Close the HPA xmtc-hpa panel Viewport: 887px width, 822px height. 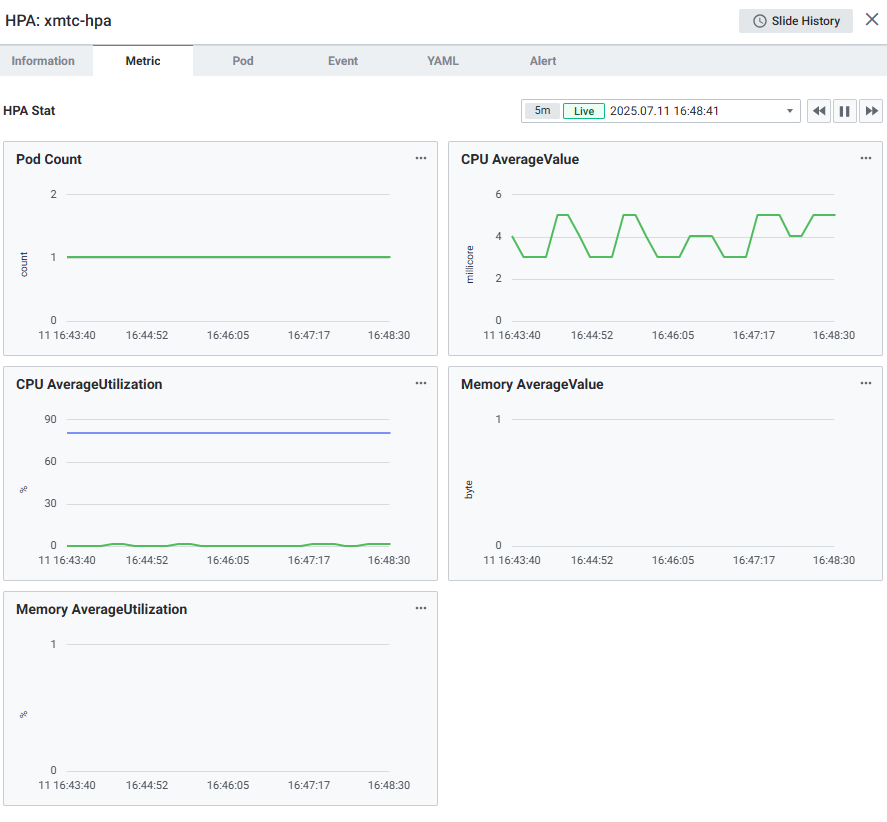[872, 20]
